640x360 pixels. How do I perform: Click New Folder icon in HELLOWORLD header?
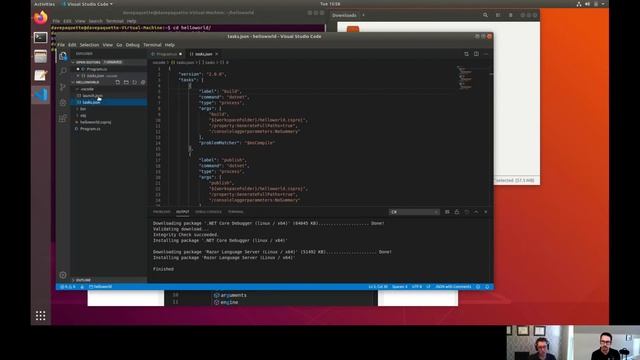tap(126, 82)
